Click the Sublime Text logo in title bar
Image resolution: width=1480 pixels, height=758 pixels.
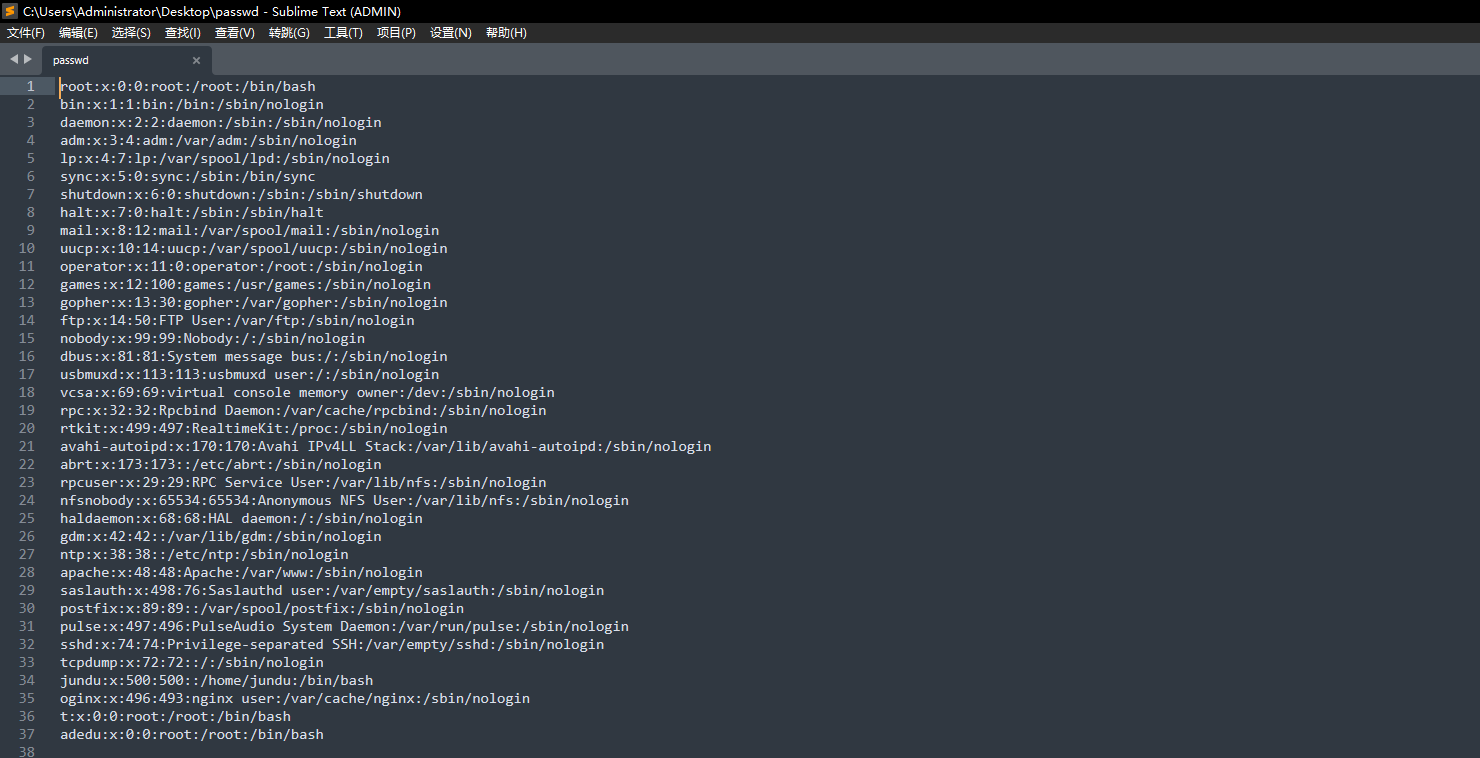pyautogui.click(x=10, y=11)
